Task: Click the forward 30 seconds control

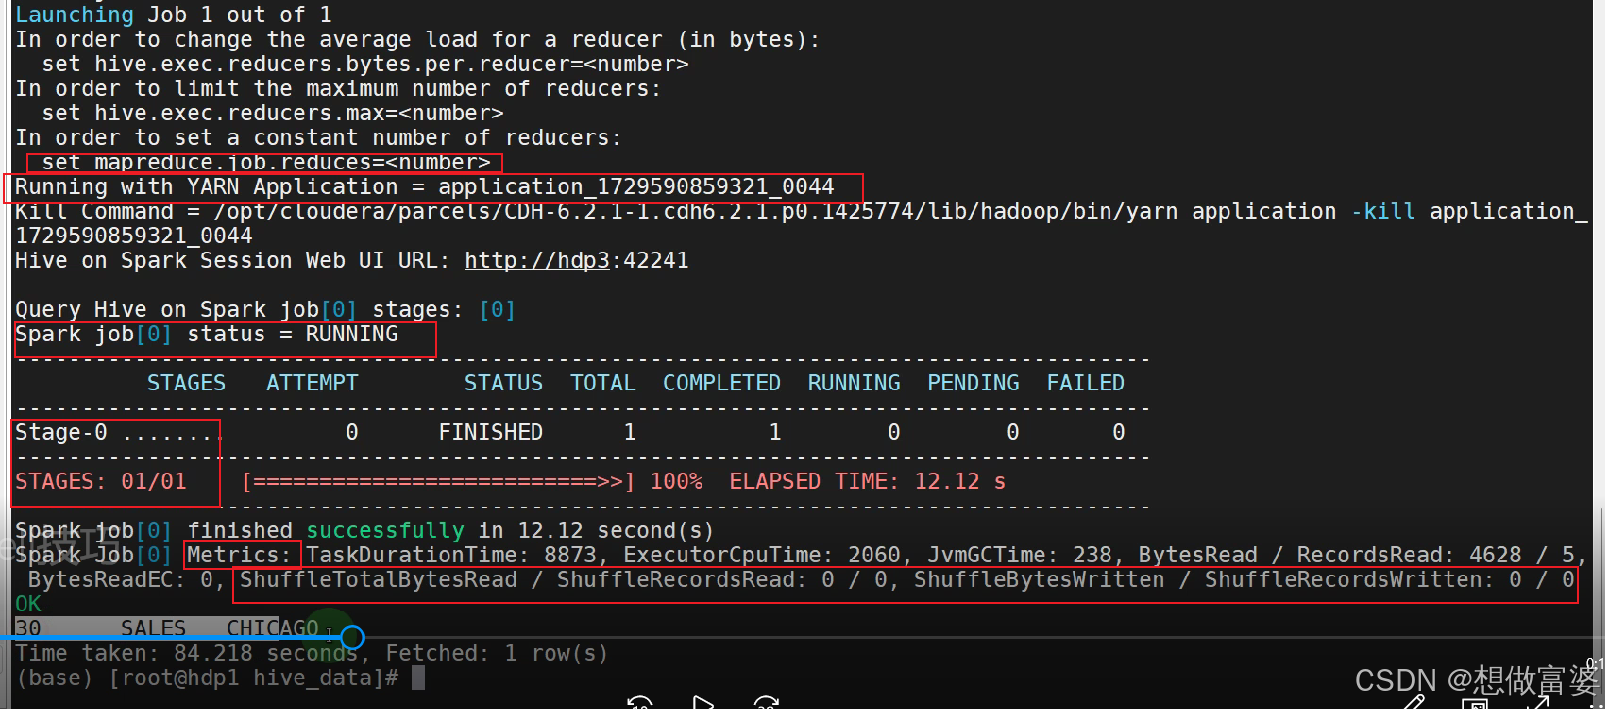Action: tap(766, 703)
